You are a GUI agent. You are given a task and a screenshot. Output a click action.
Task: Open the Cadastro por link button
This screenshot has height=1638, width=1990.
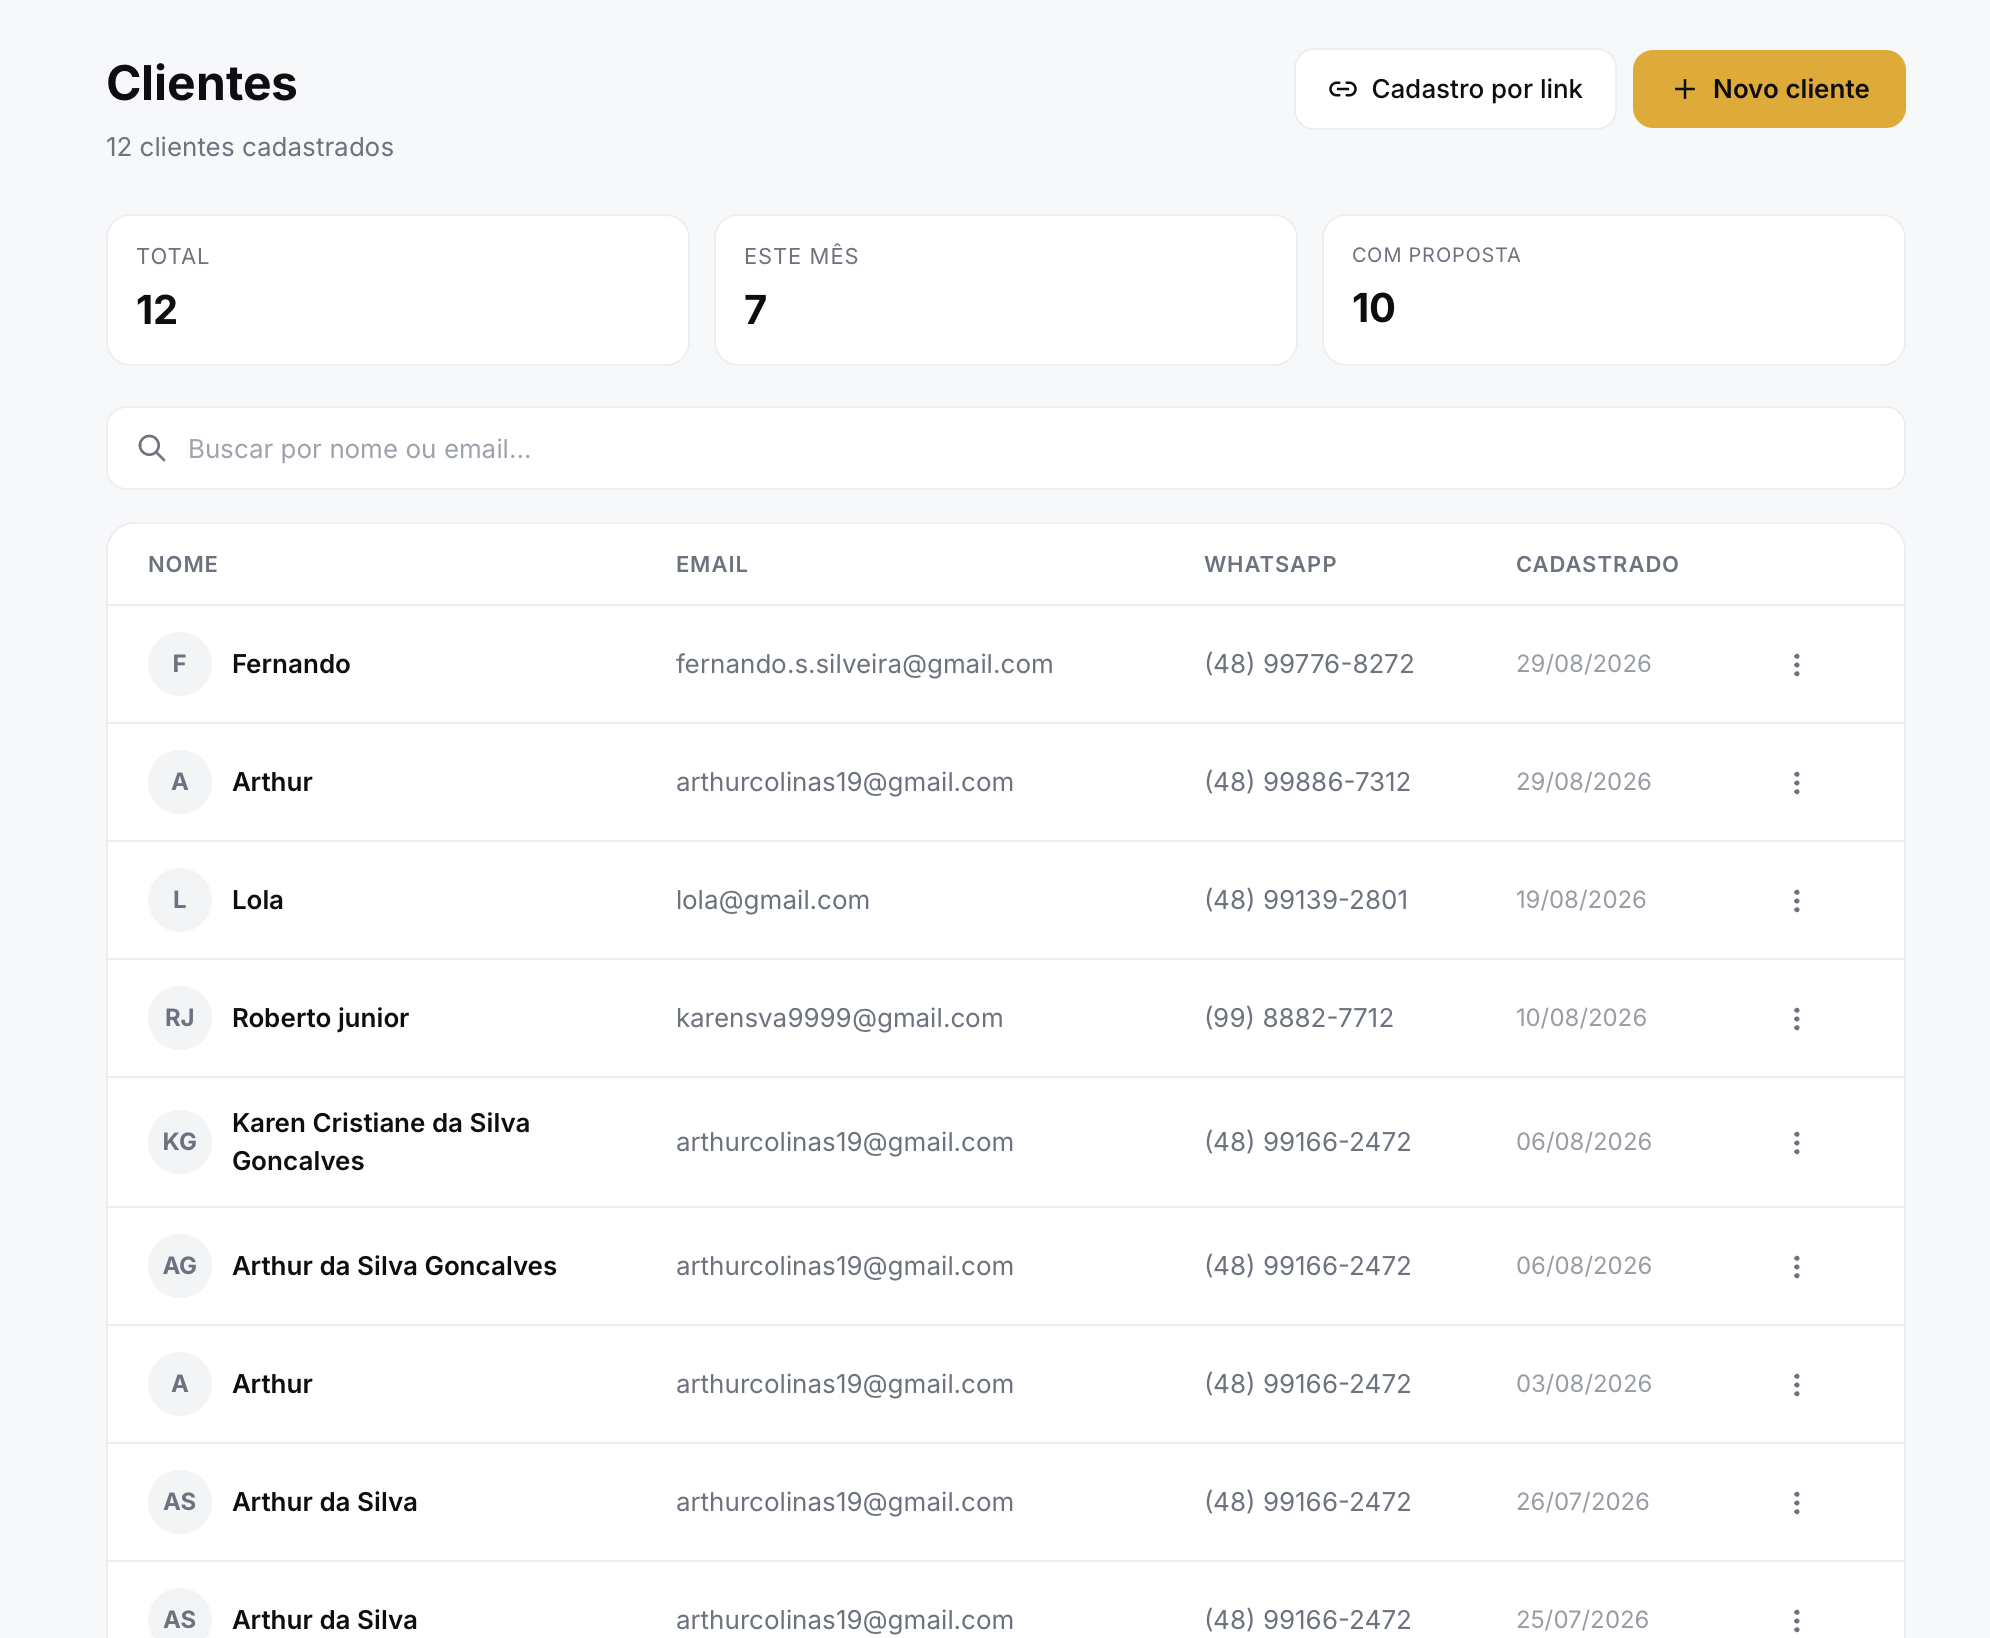1455,89
